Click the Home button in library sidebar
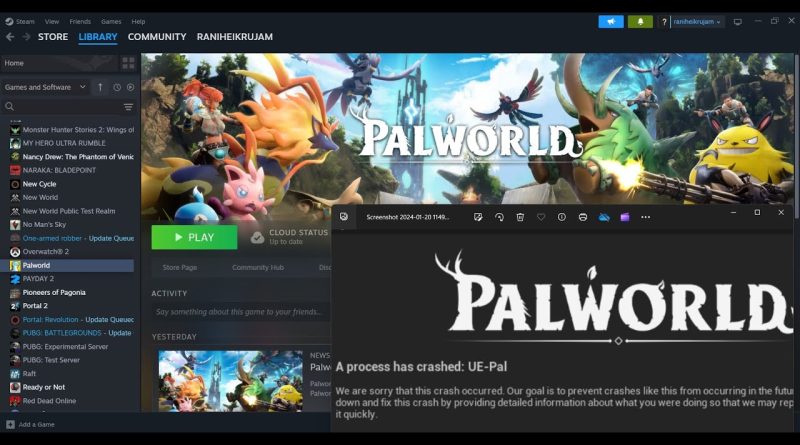Viewport: 800px width, 445px height. pyautogui.click(x=58, y=63)
